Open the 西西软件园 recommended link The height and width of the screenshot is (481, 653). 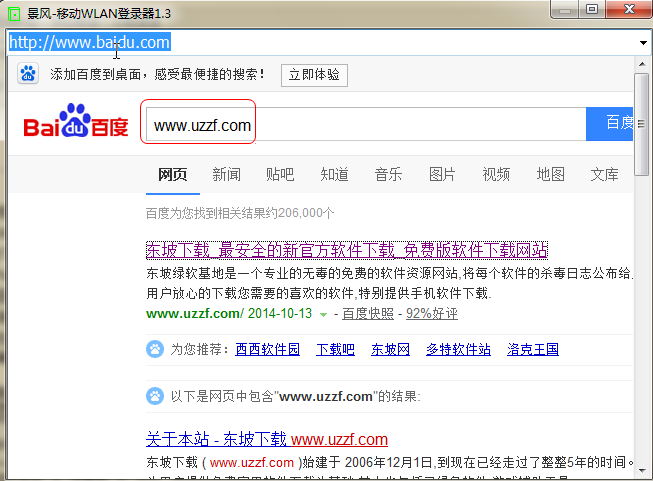pyautogui.click(x=267, y=349)
